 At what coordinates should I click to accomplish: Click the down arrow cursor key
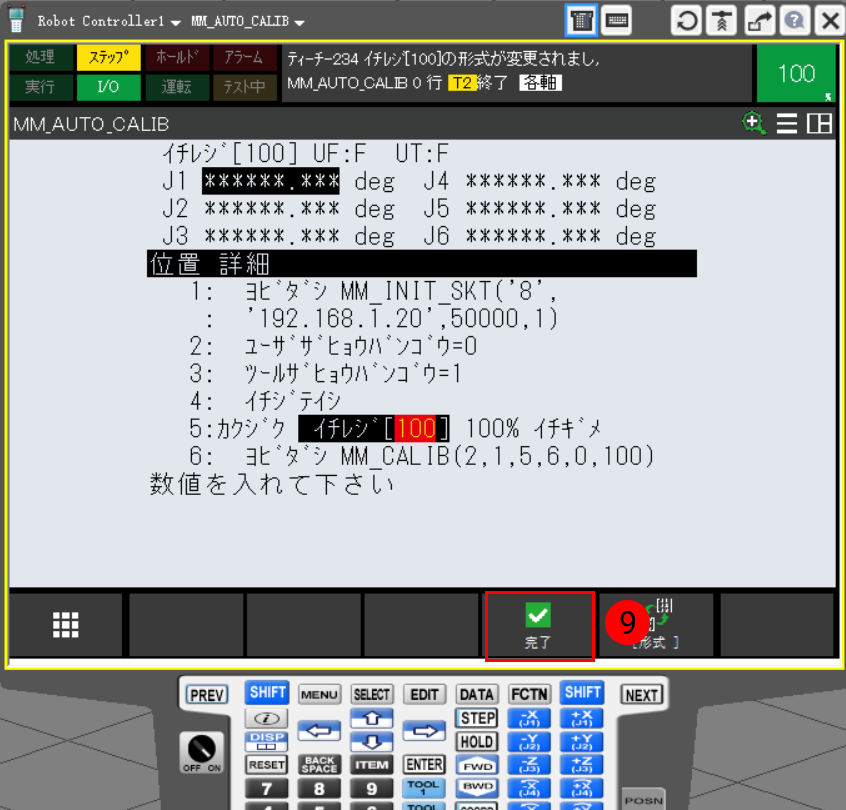371,742
